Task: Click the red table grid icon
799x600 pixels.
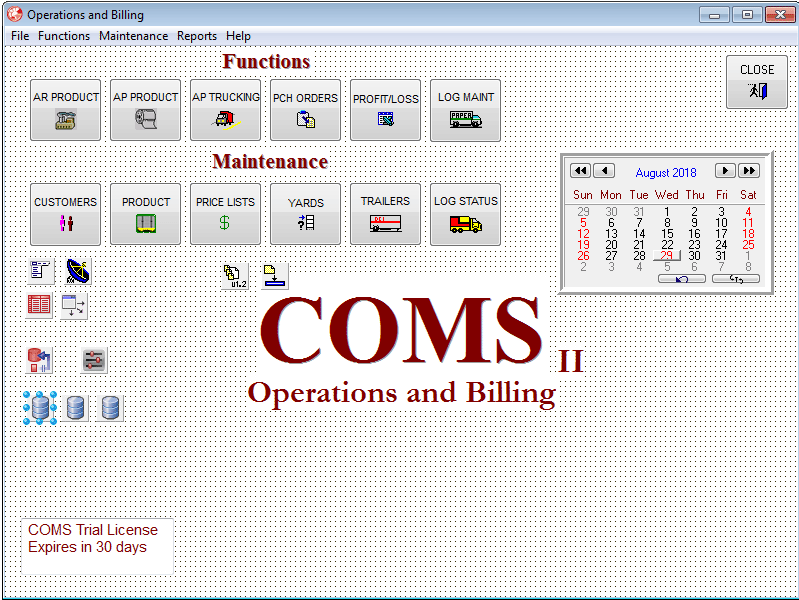Action: pos(39,305)
